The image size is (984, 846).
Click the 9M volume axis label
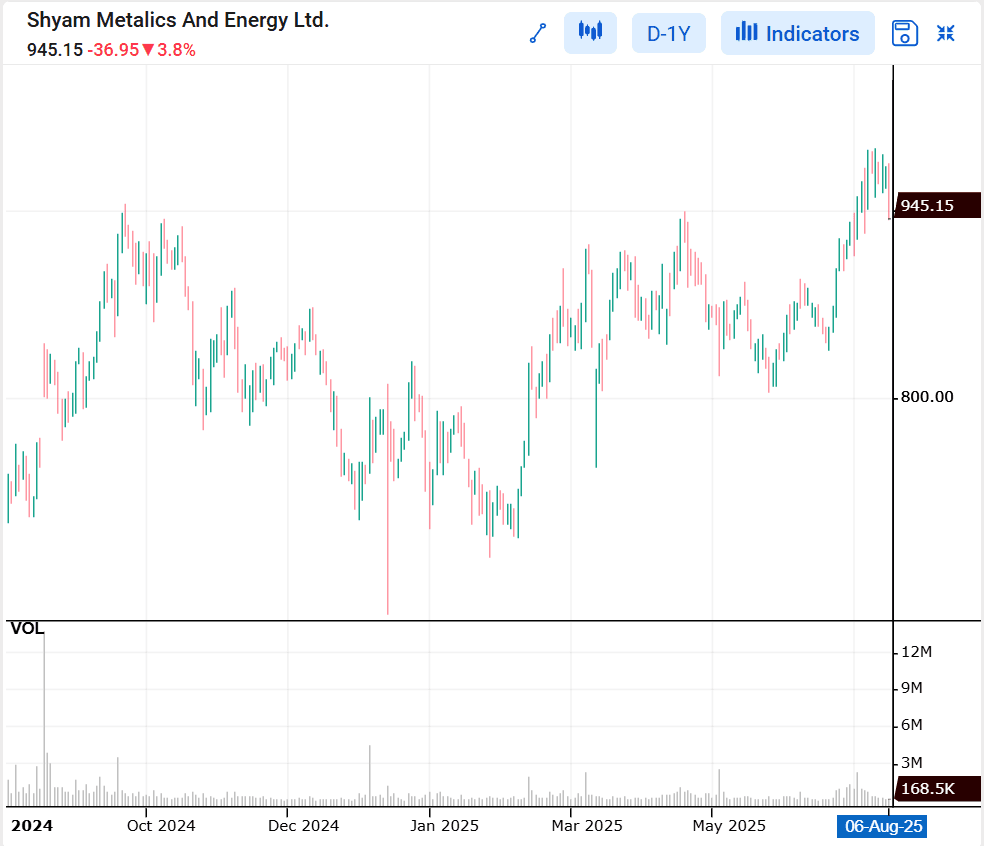point(911,688)
